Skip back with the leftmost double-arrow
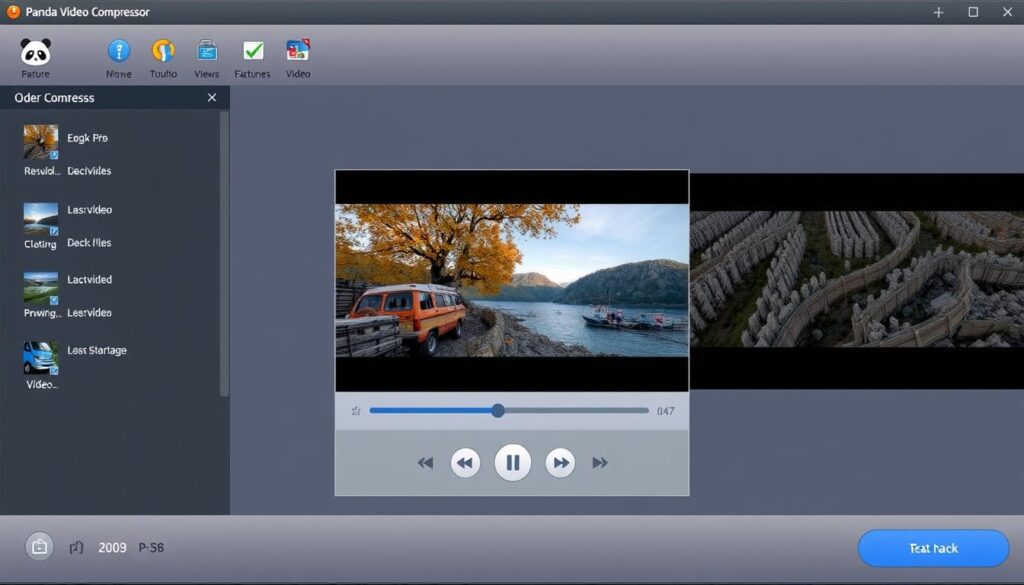This screenshot has width=1024, height=585. coord(425,463)
